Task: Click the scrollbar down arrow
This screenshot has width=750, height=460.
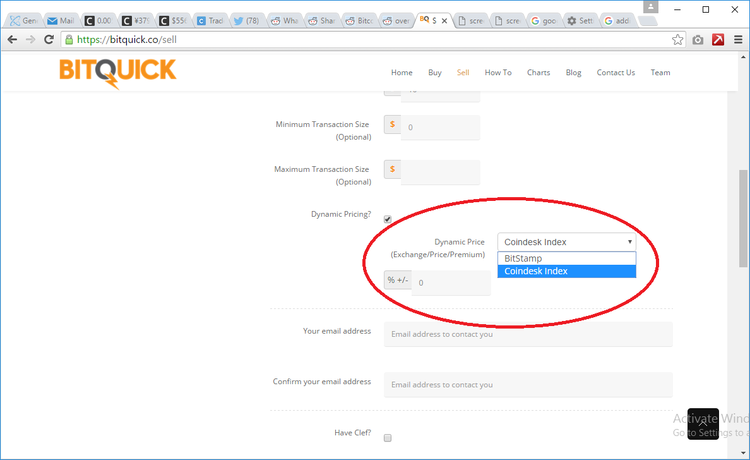Action: 743,453
